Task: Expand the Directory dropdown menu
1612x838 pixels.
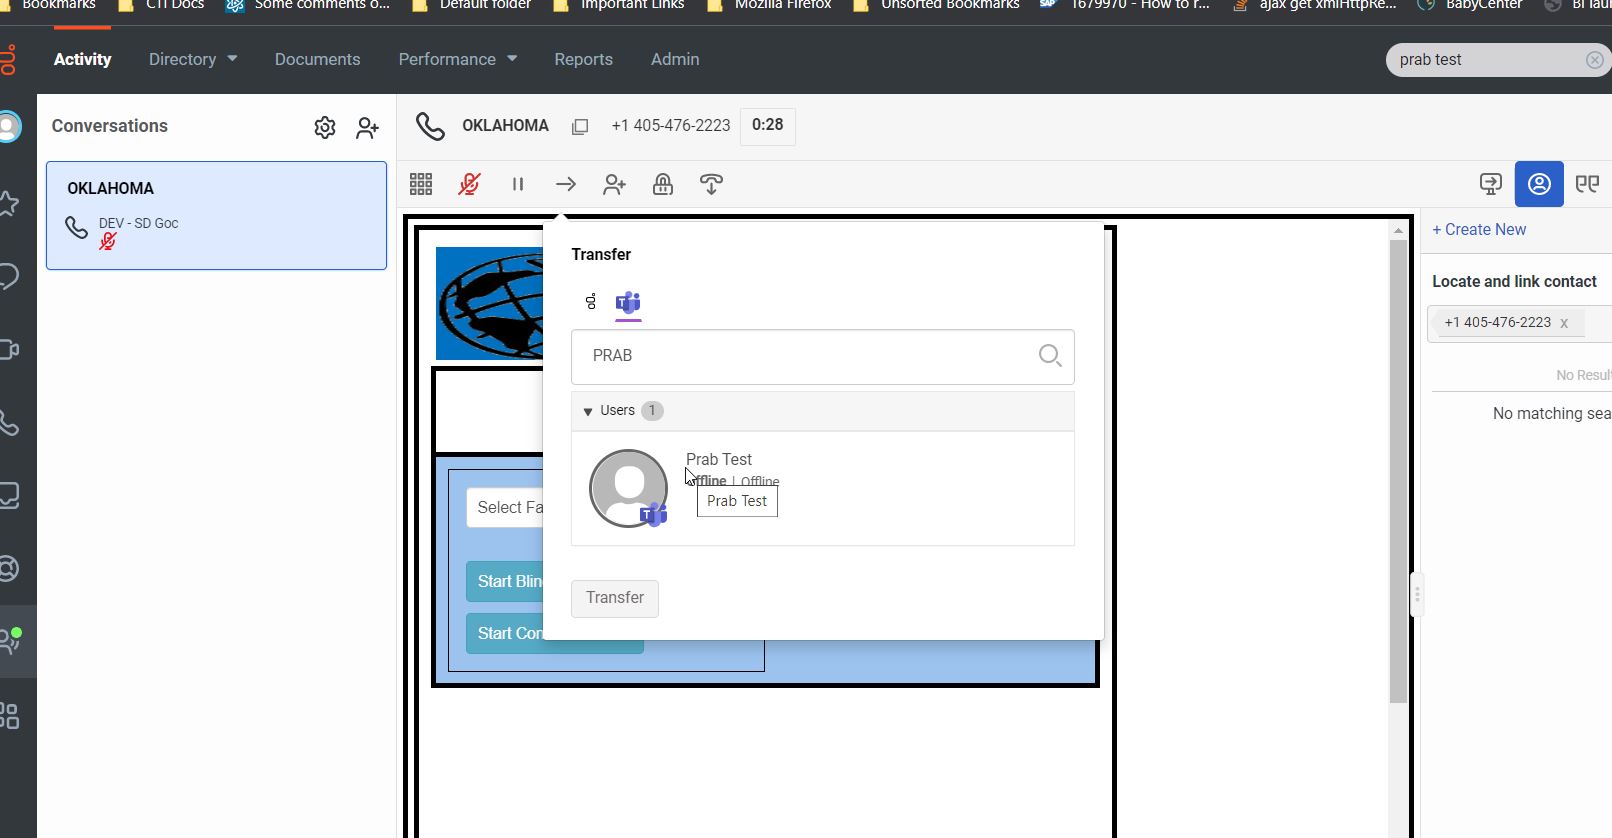Action: coord(193,59)
